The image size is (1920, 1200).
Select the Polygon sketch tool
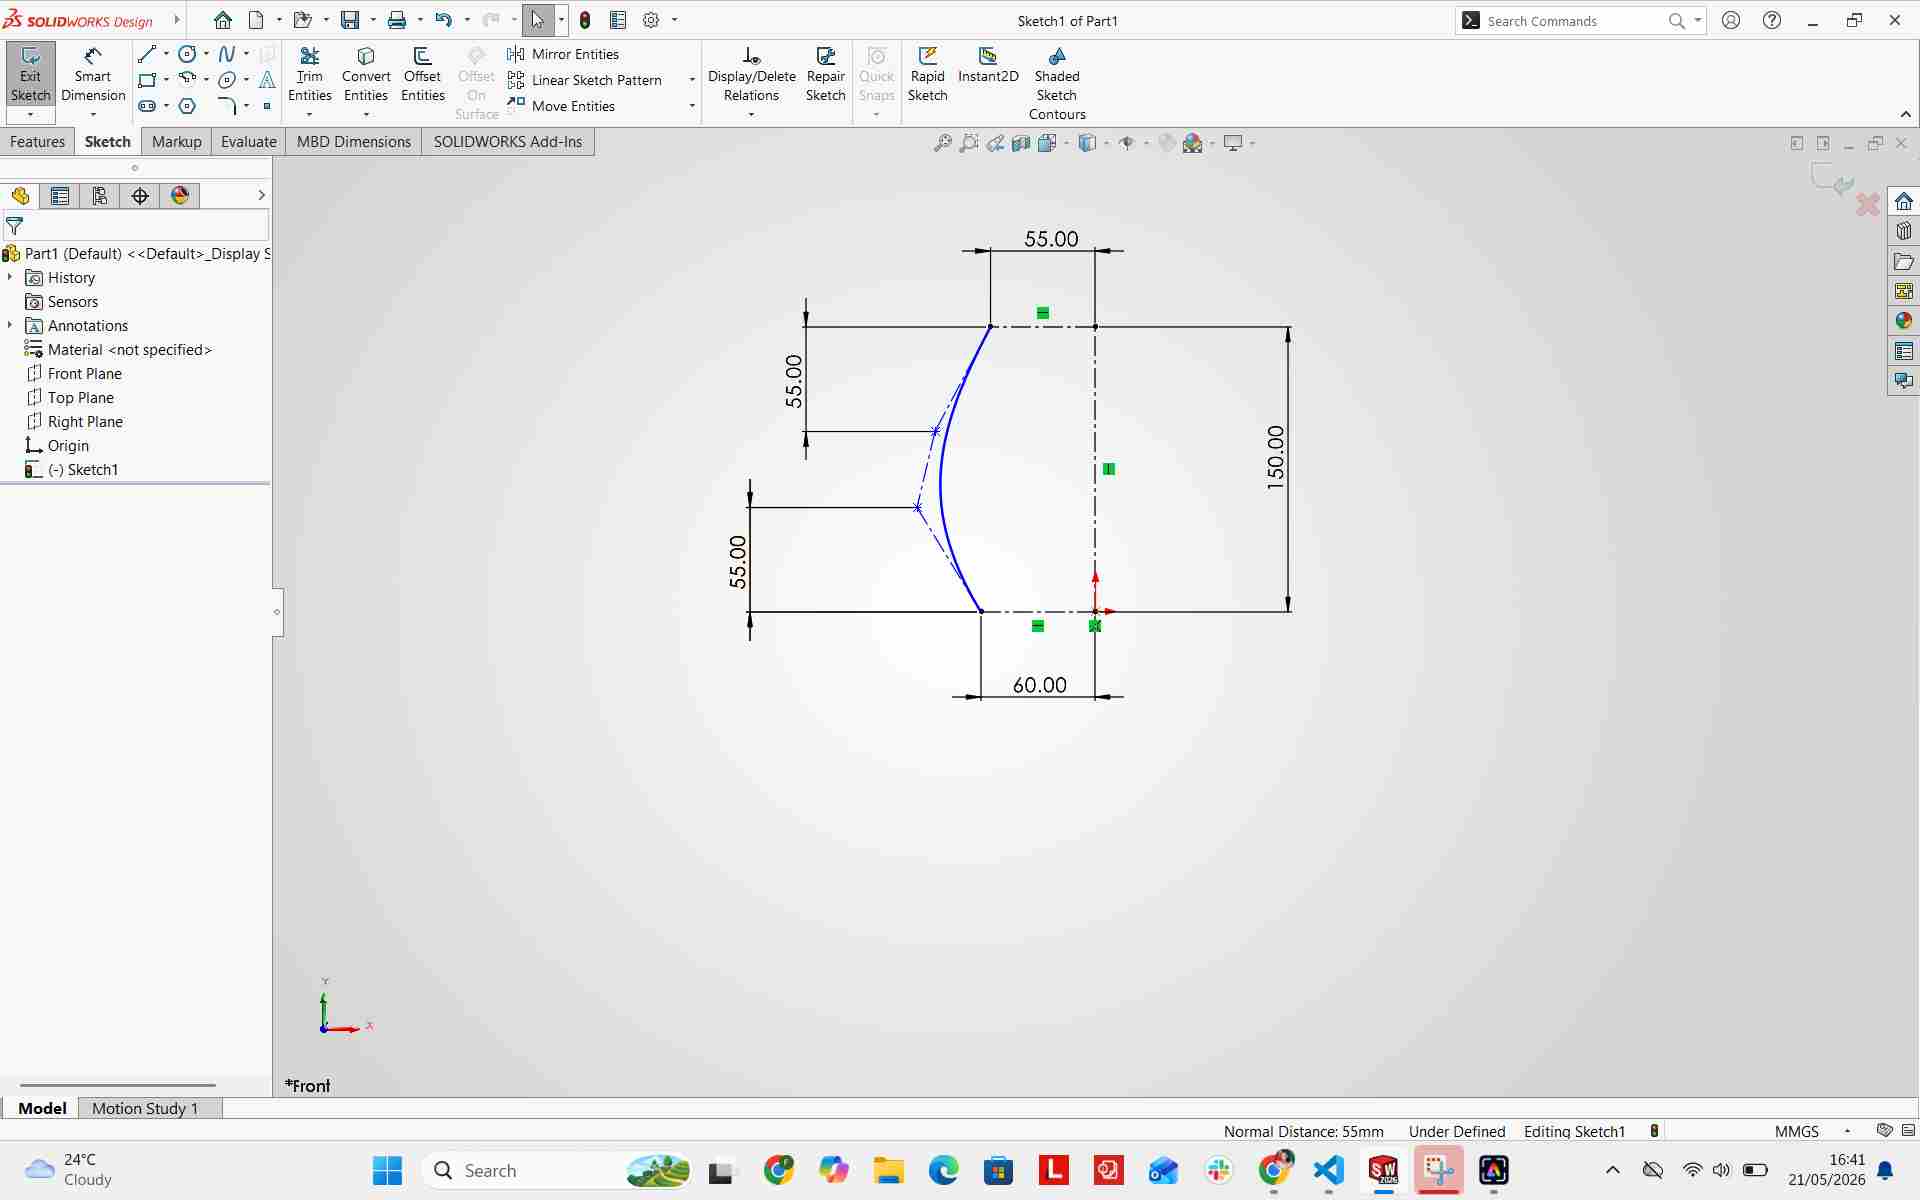[x=187, y=106]
